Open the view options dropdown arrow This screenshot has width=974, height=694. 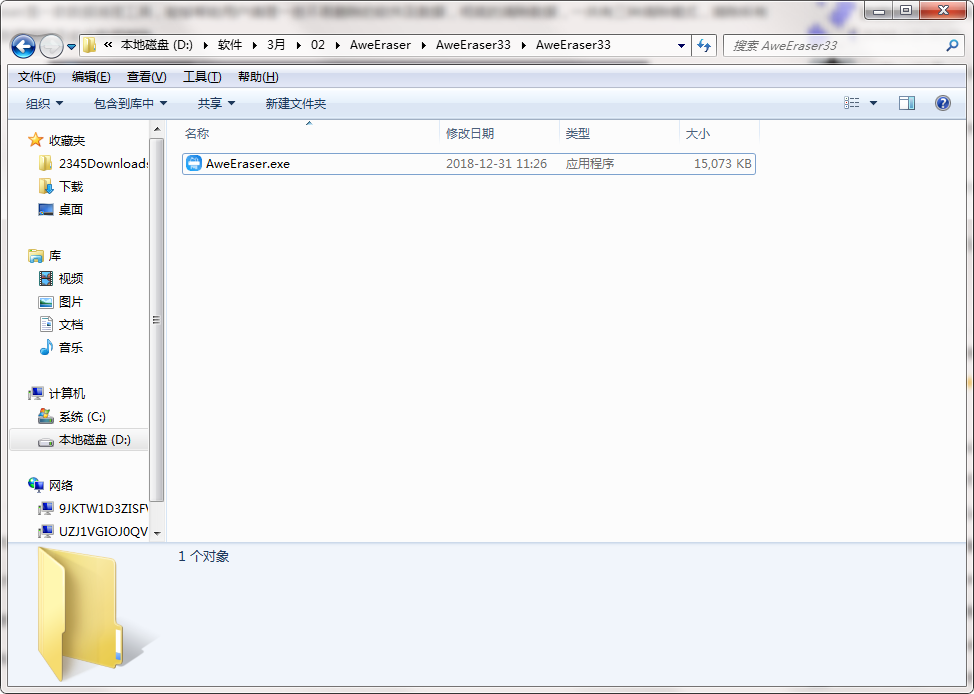[x=873, y=103]
